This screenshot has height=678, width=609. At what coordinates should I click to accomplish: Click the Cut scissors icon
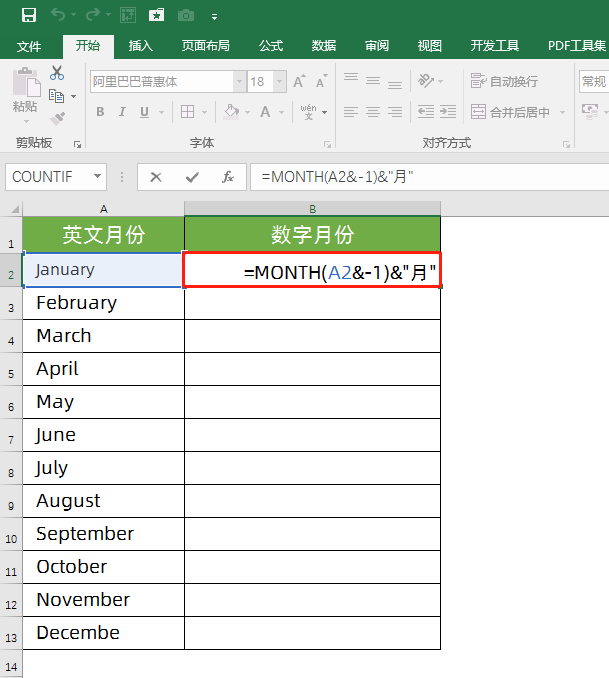tap(57, 73)
